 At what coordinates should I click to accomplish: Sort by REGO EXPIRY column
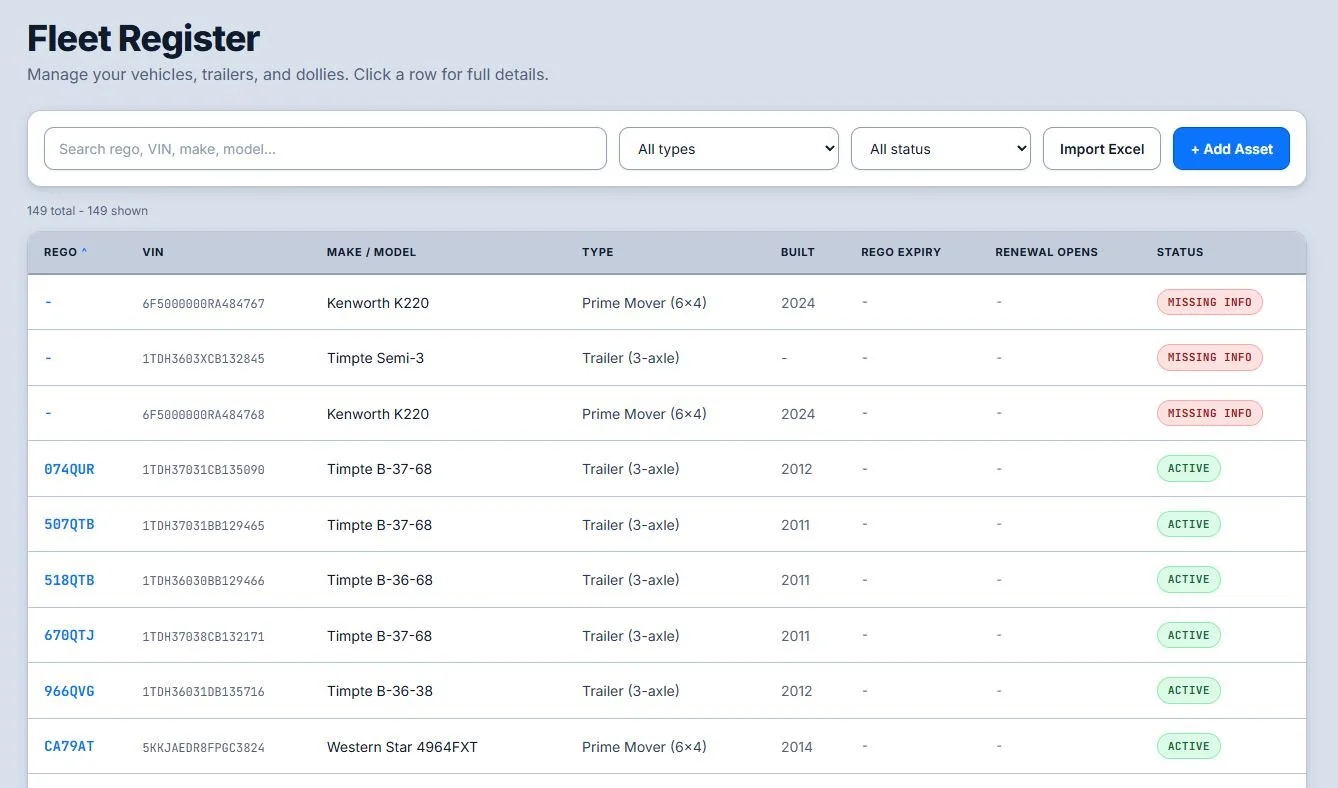pyautogui.click(x=901, y=252)
